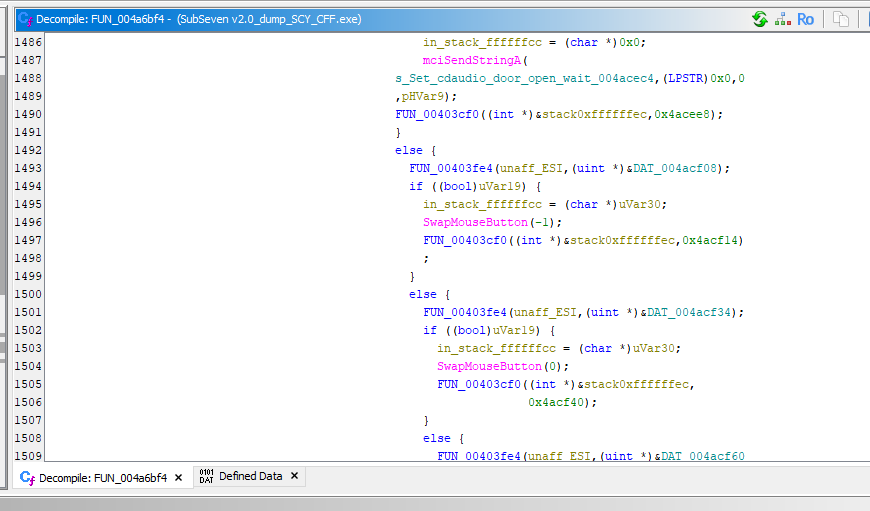Image resolution: width=870 pixels, height=511 pixels.
Task: Open the control flow graph icon
Action: [x=782, y=19]
